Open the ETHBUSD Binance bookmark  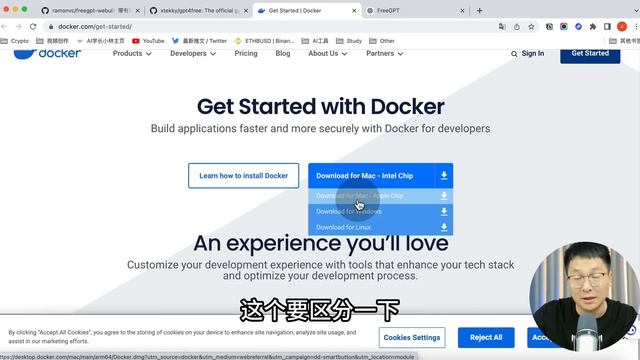pyautogui.click(x=264, y=41)
